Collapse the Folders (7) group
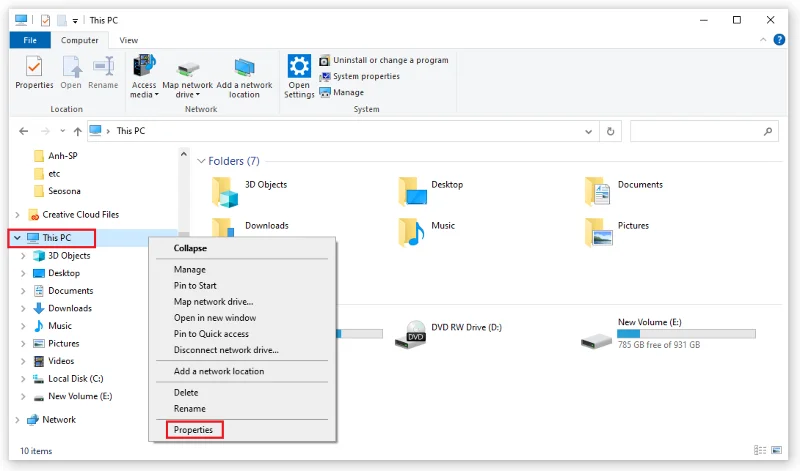 (202, 161)
